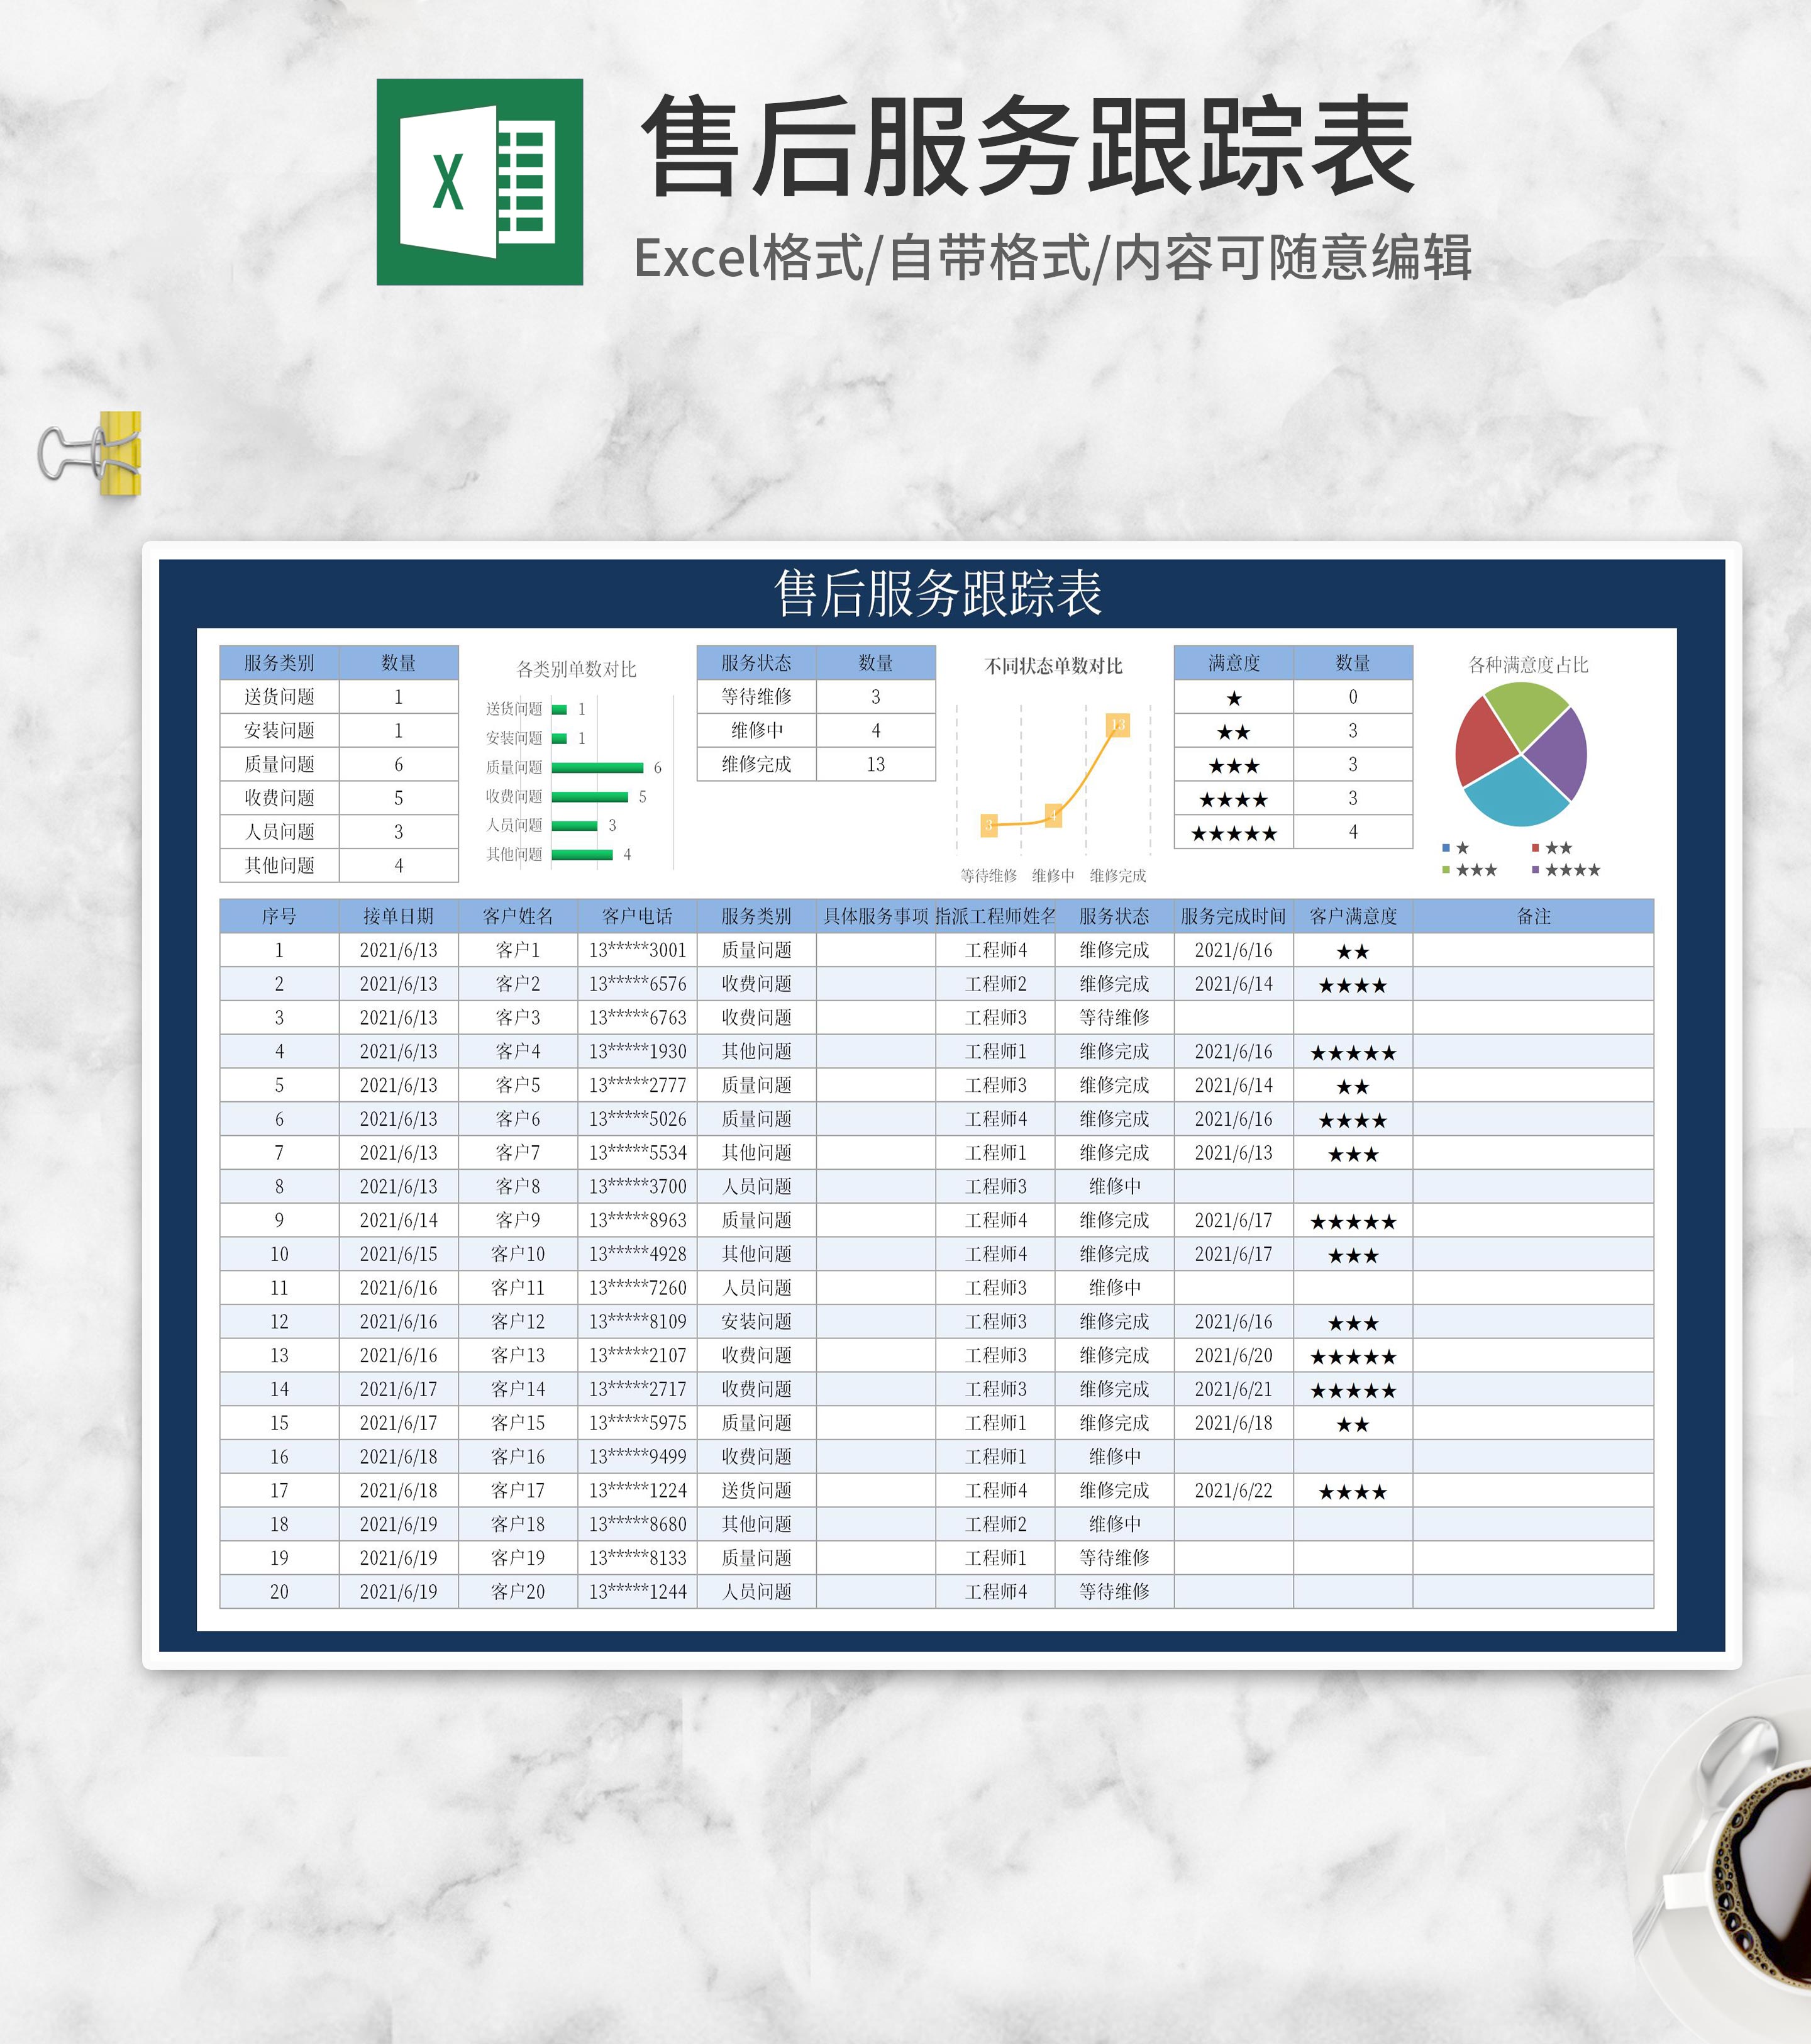This screenshot has height=2044, width=1811.
Task: Select cell with phone 13*****3001
Action: (637, 950)
